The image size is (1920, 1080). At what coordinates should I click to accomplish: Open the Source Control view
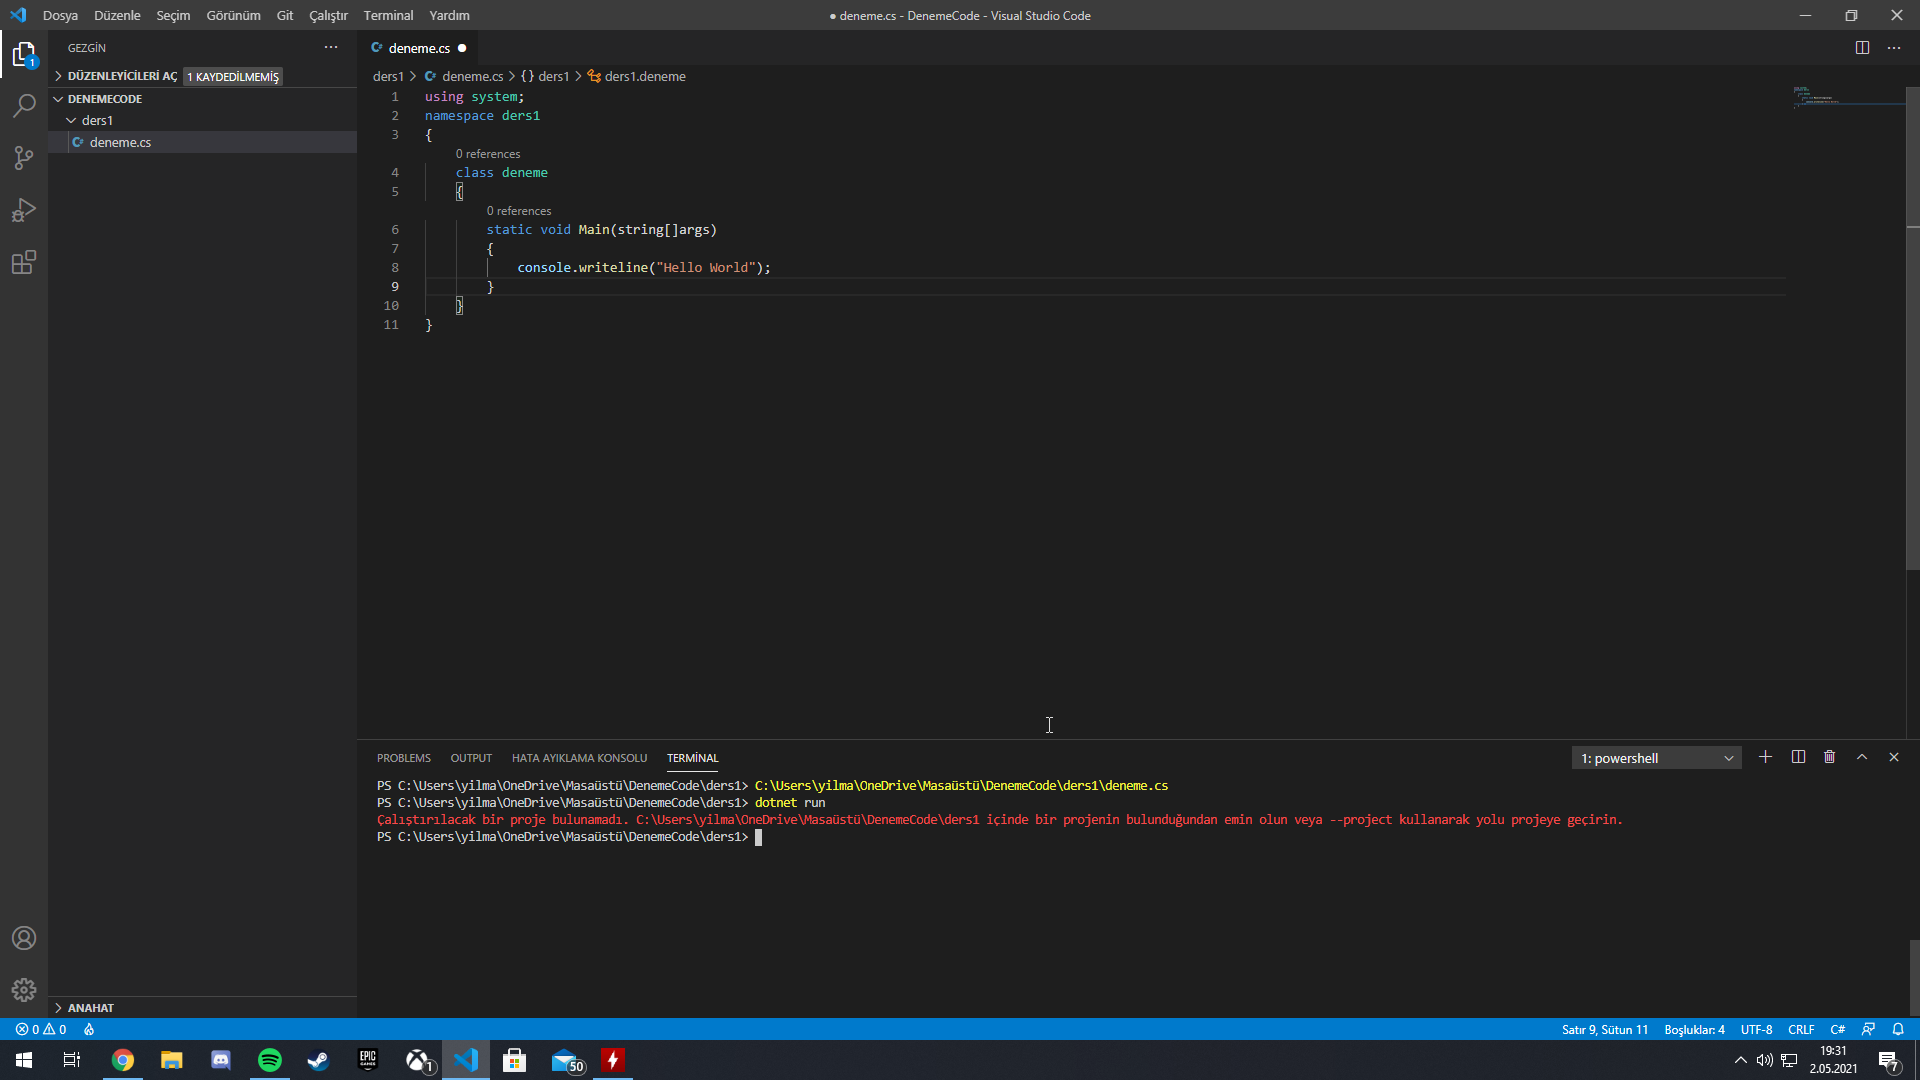coord(24,157)
